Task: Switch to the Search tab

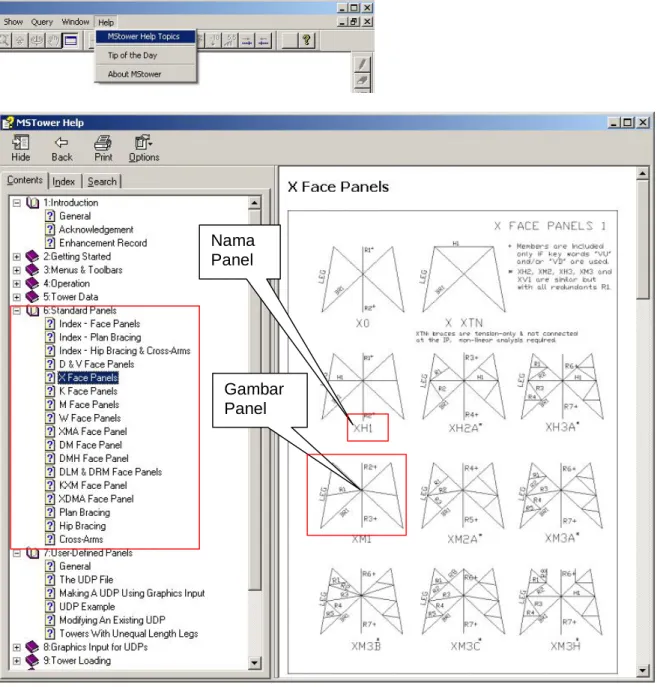Action: 102,181
